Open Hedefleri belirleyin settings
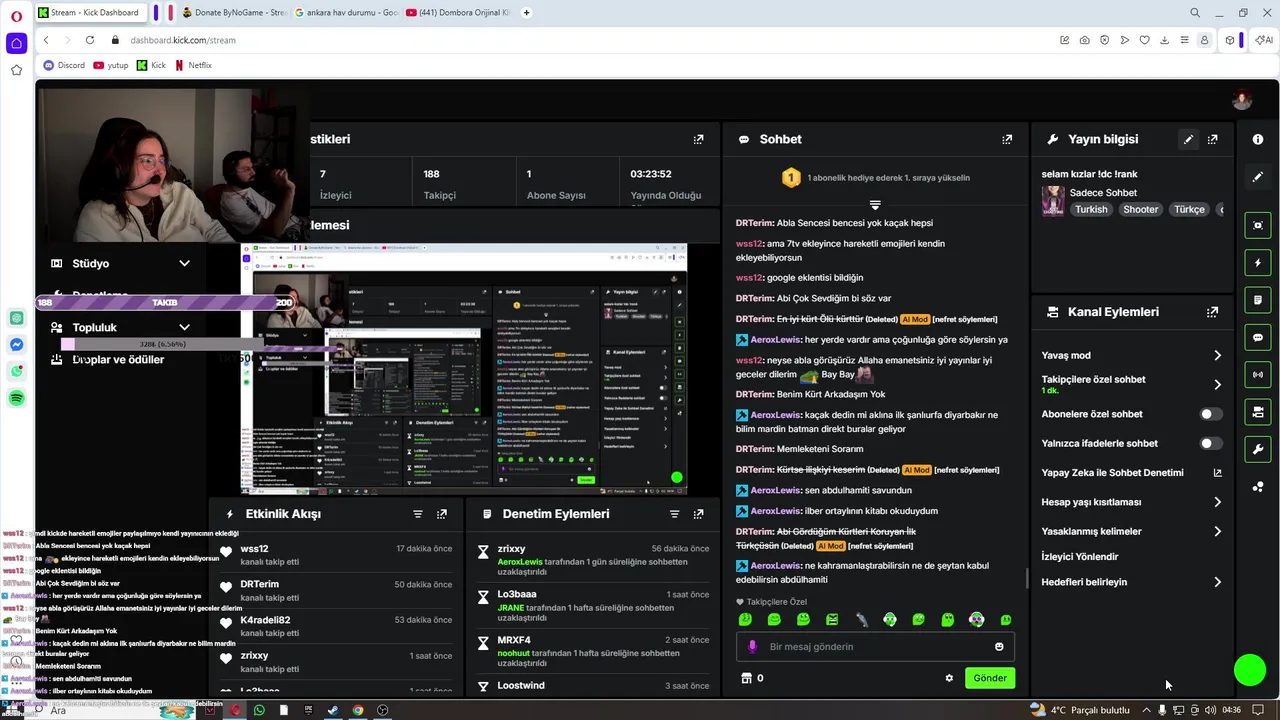1280x720 pixels. pos(1131,582)
